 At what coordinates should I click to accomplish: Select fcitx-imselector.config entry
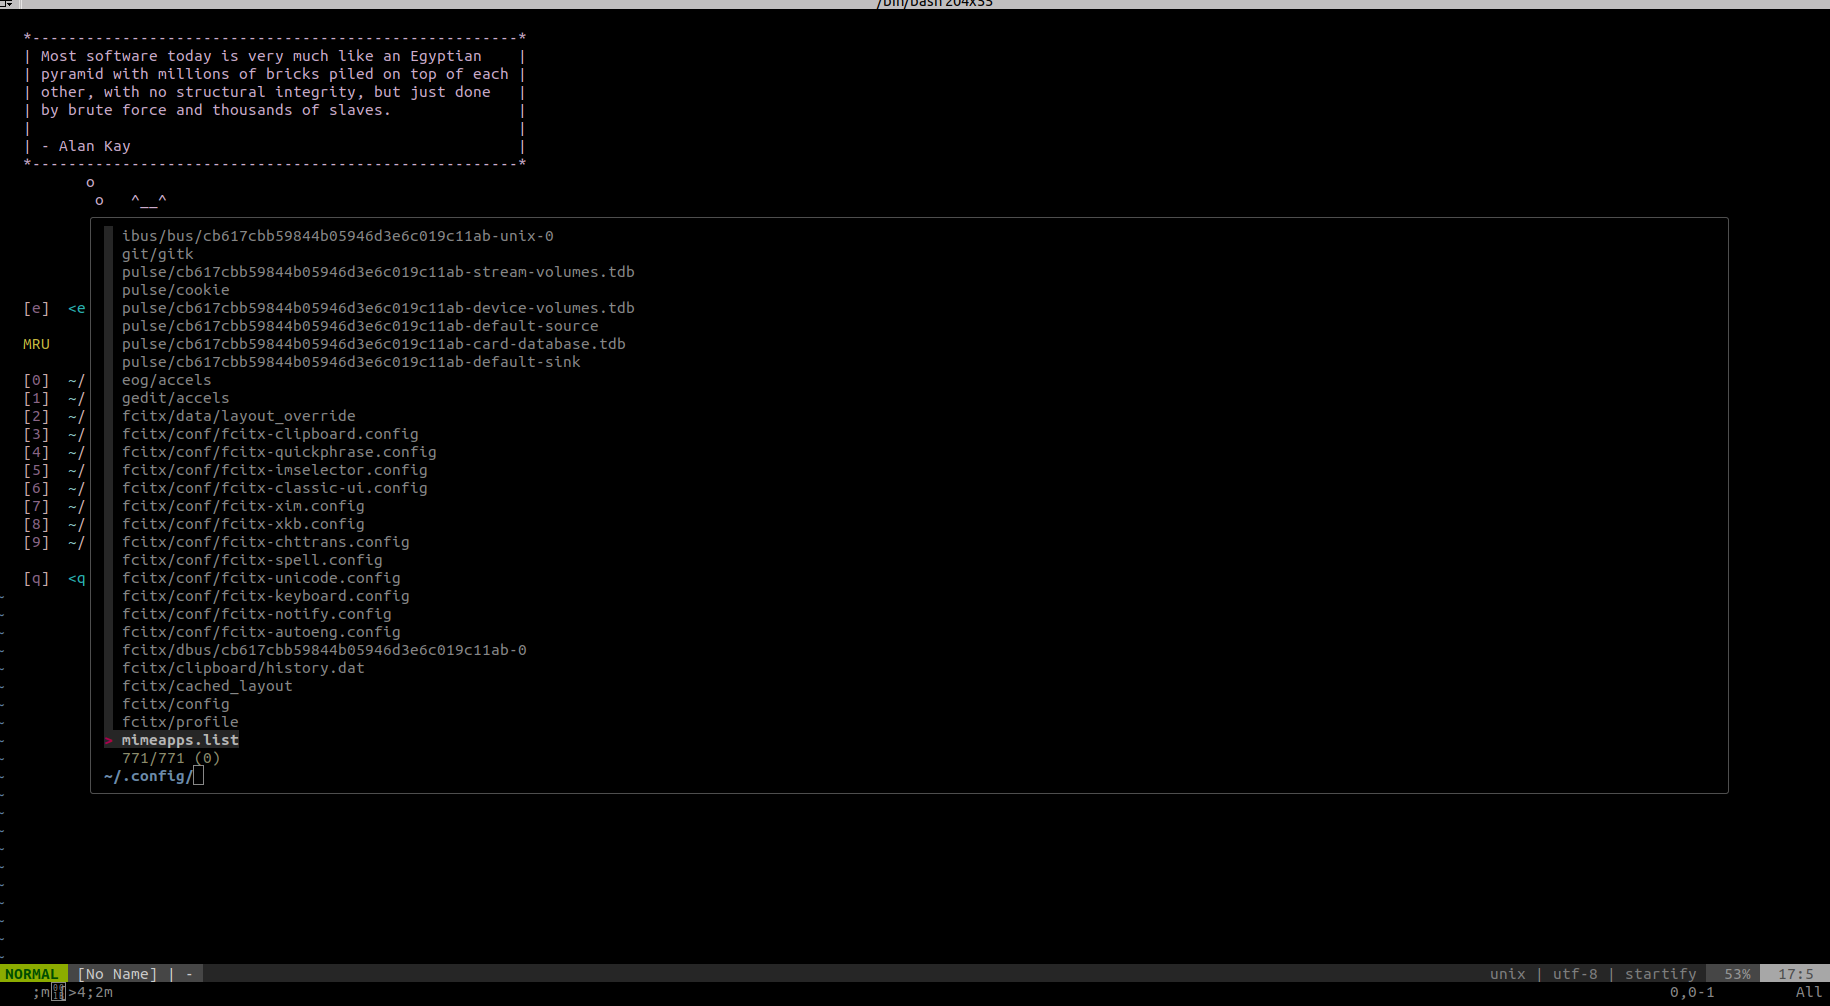pos(274,470)
